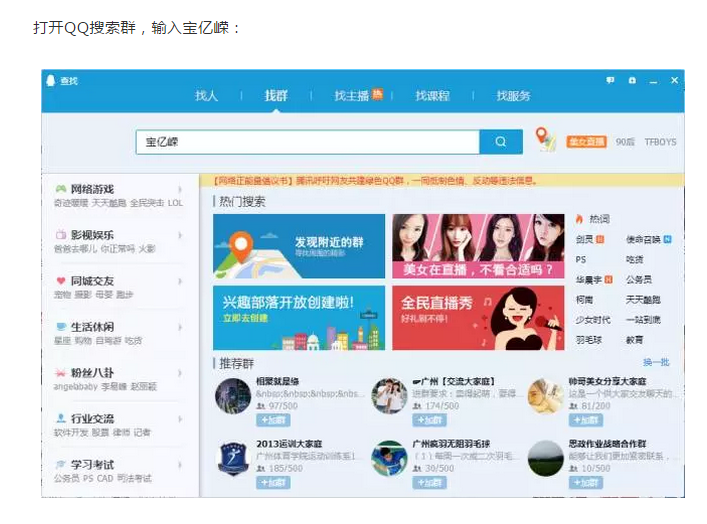Open the 全民直播秀 banner
Screen dimensions: 707x524
[478, 318]
